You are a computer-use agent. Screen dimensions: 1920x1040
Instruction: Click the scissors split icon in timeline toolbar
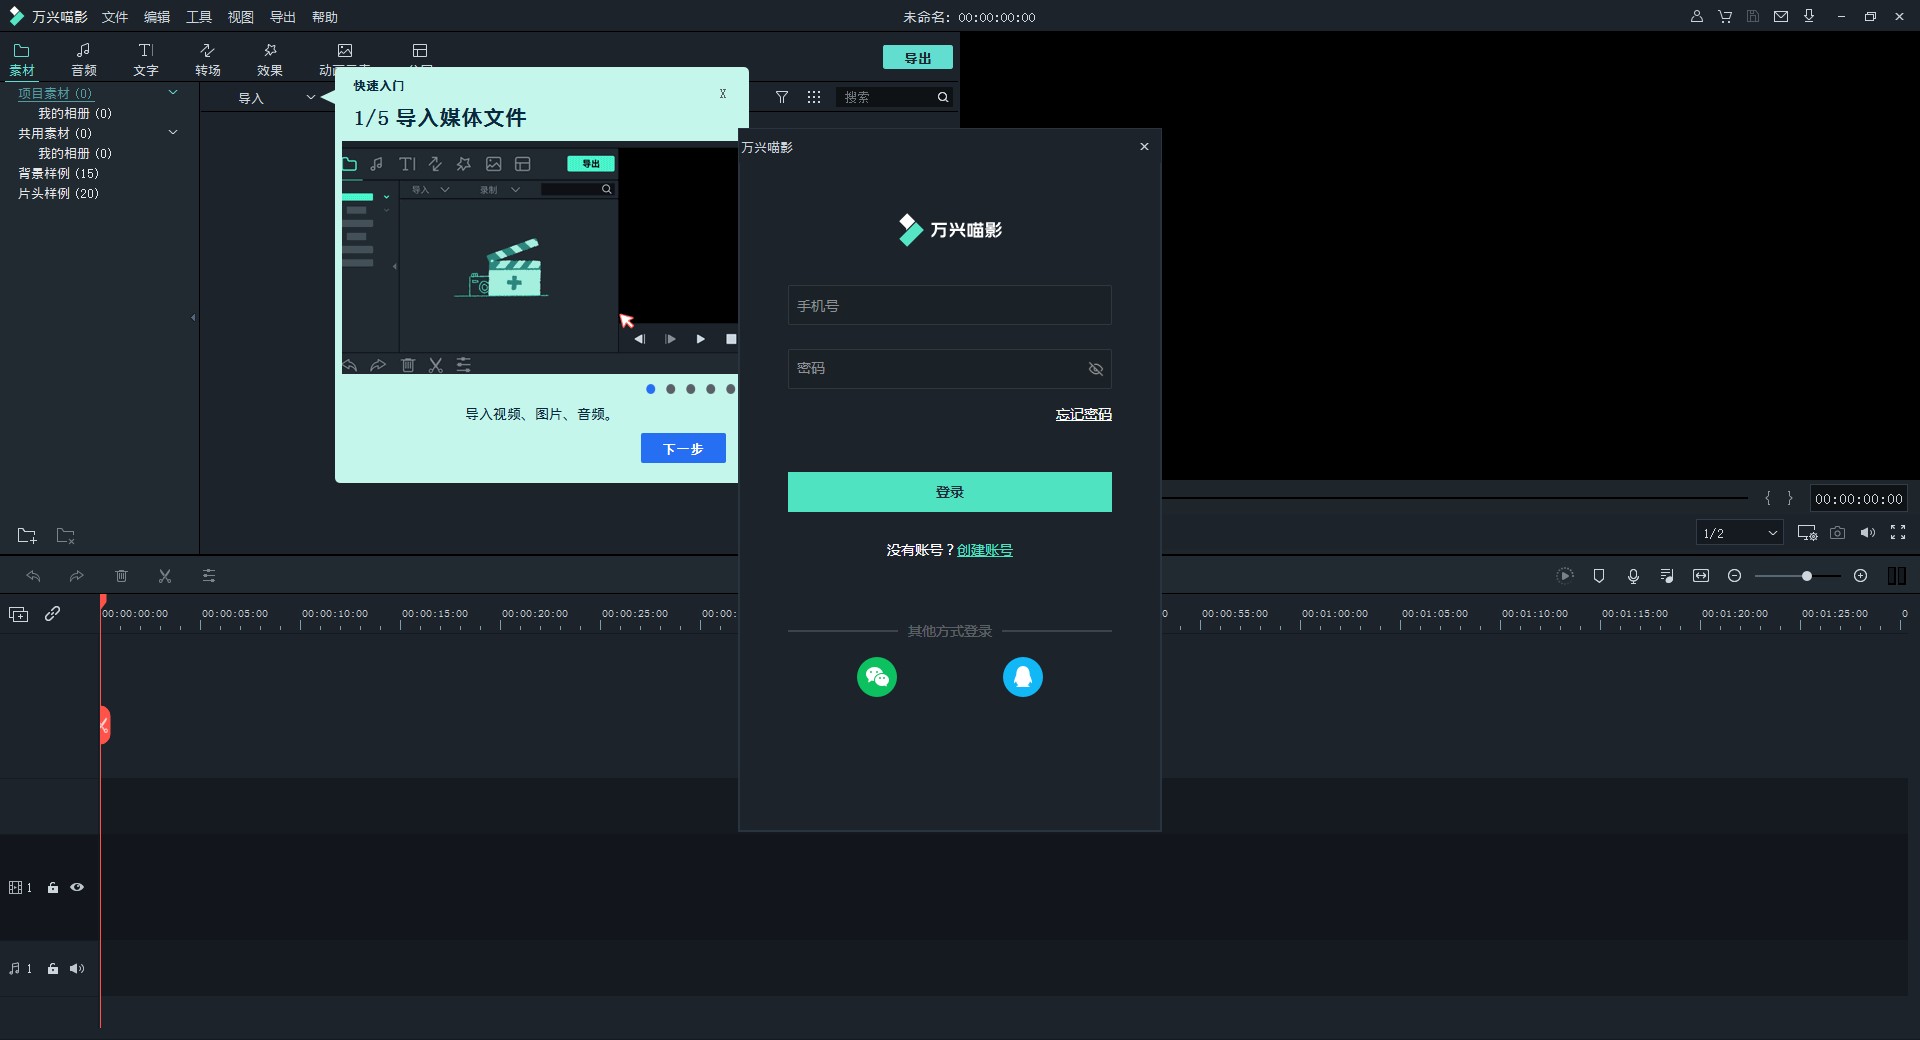tap(165, 576)
